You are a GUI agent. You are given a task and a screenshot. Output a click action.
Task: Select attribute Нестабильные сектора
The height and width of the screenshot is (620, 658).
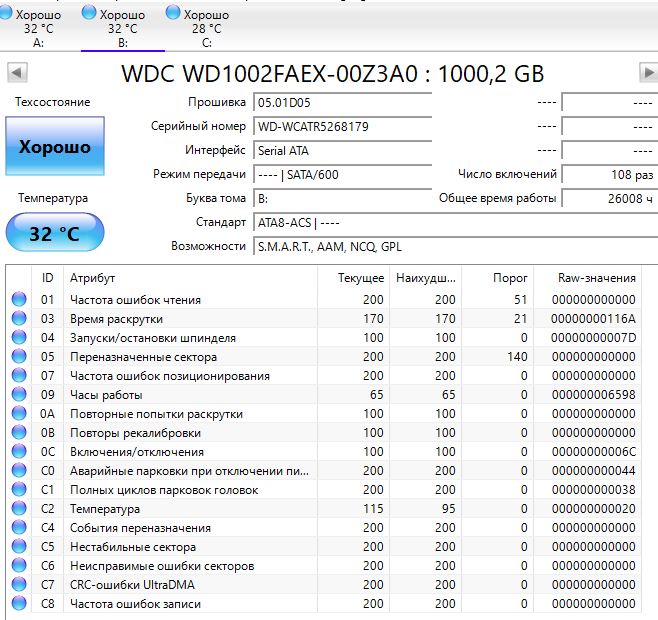(x=133, y=547)
